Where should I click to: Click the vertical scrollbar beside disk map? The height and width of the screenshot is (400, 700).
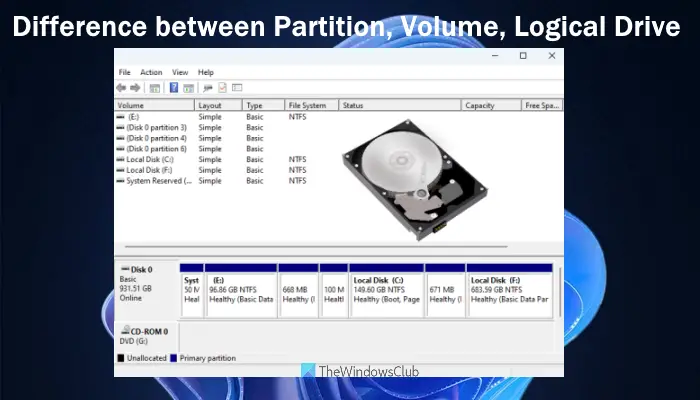pos(559,291)
